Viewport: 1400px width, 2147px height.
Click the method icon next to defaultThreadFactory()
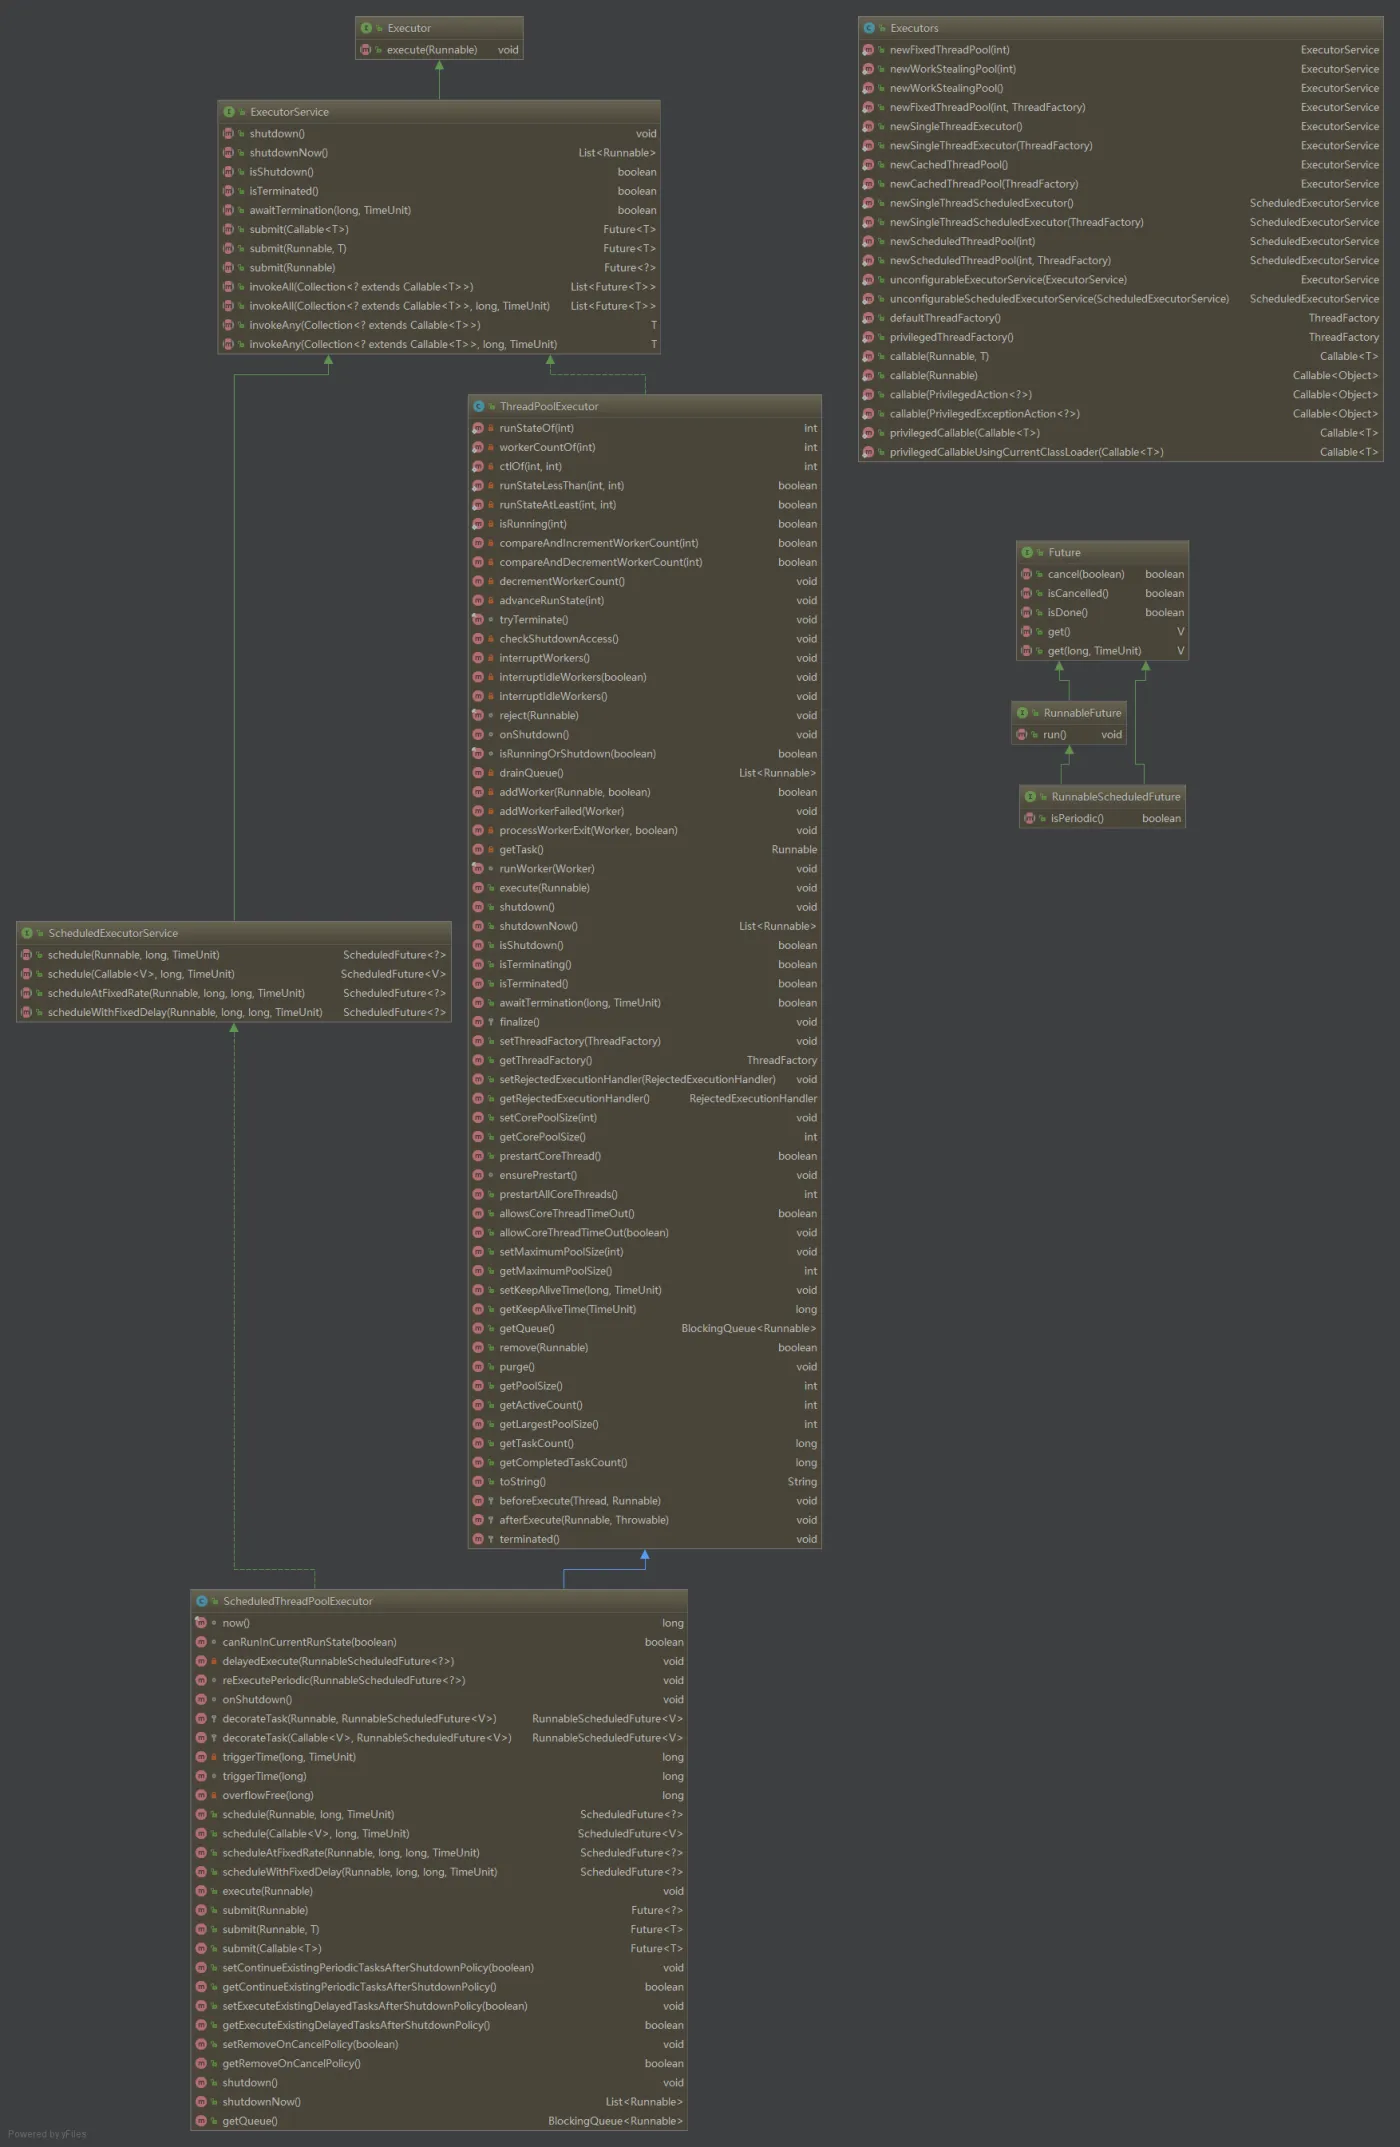(868, 318)
